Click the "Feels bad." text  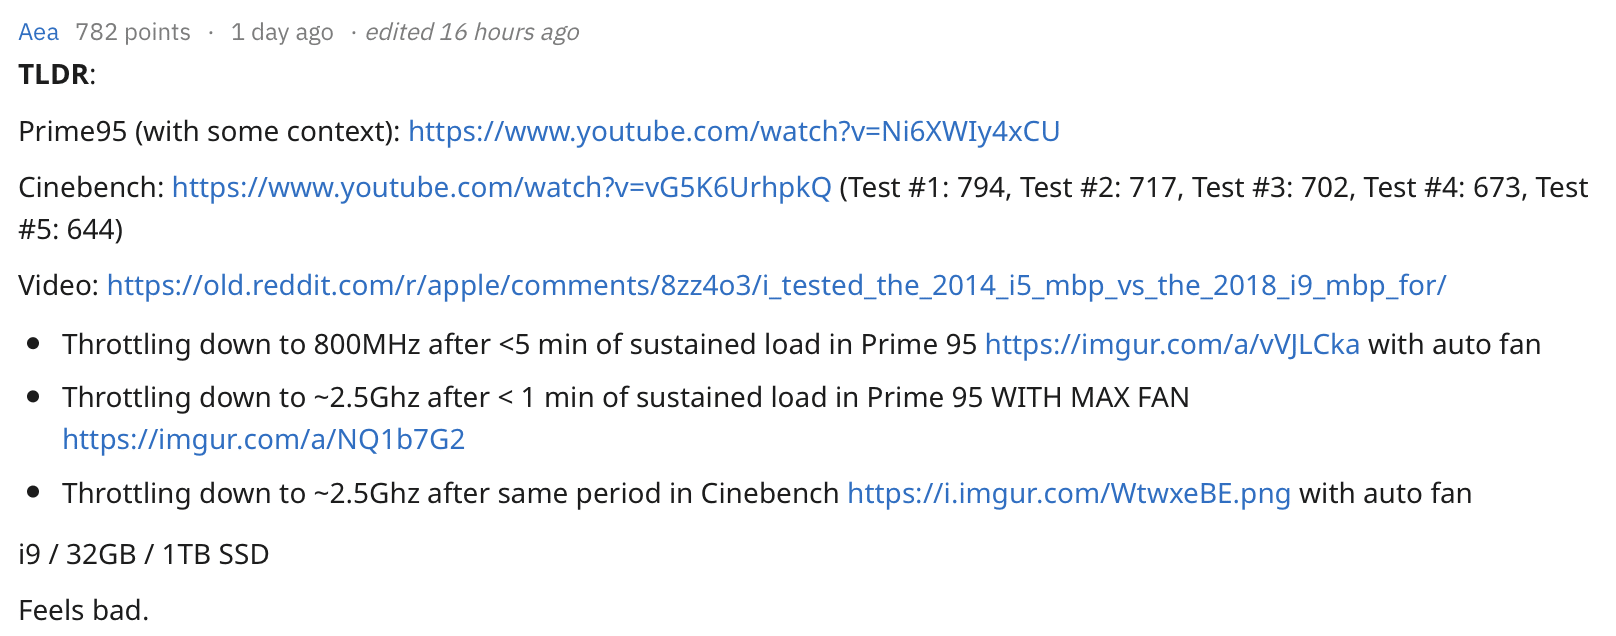coord(84,610)
